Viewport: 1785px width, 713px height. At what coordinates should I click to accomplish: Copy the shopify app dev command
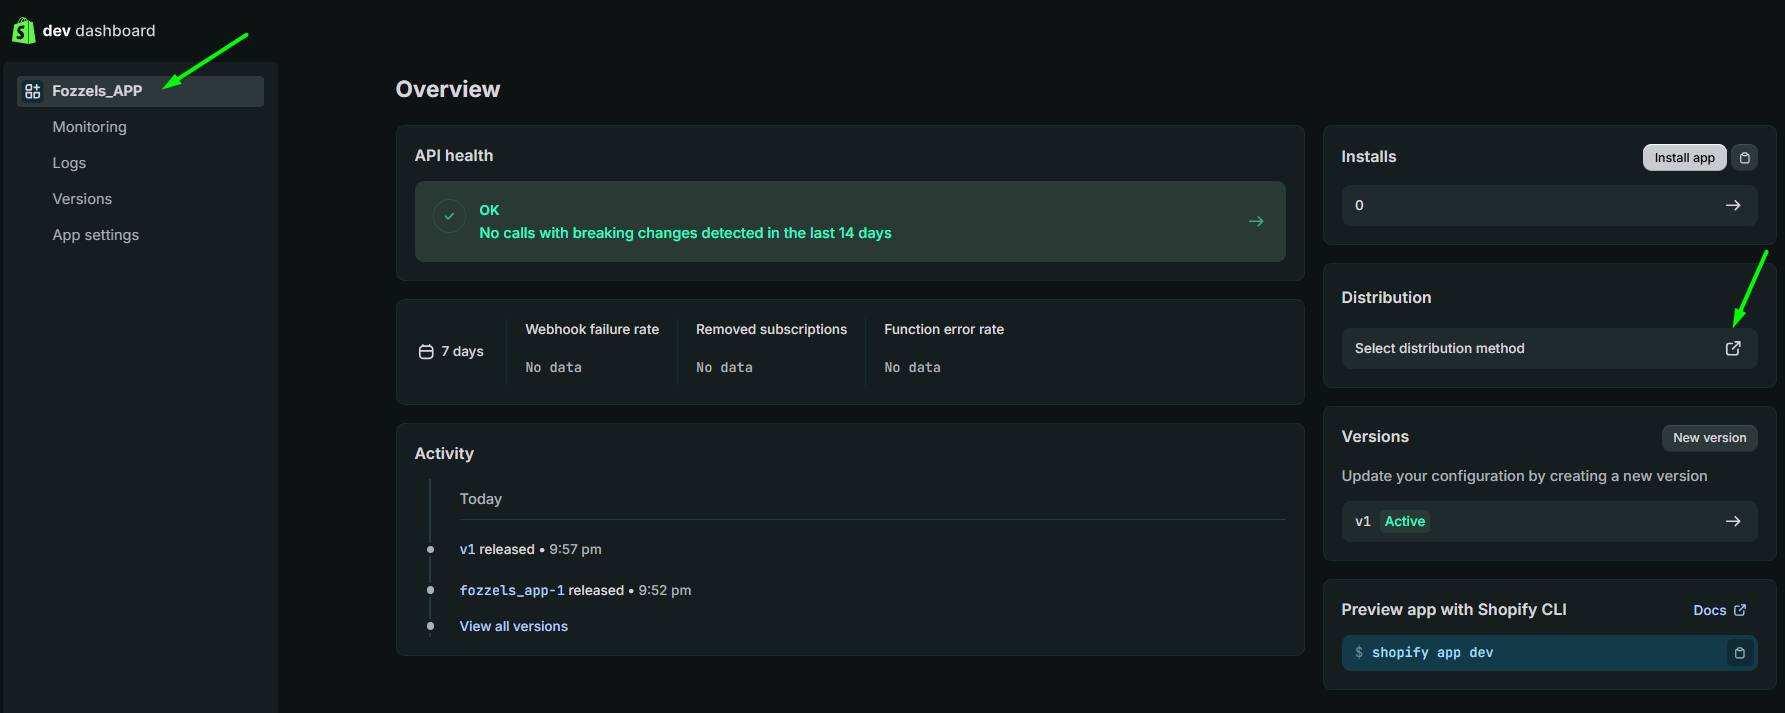point(1740,653)
